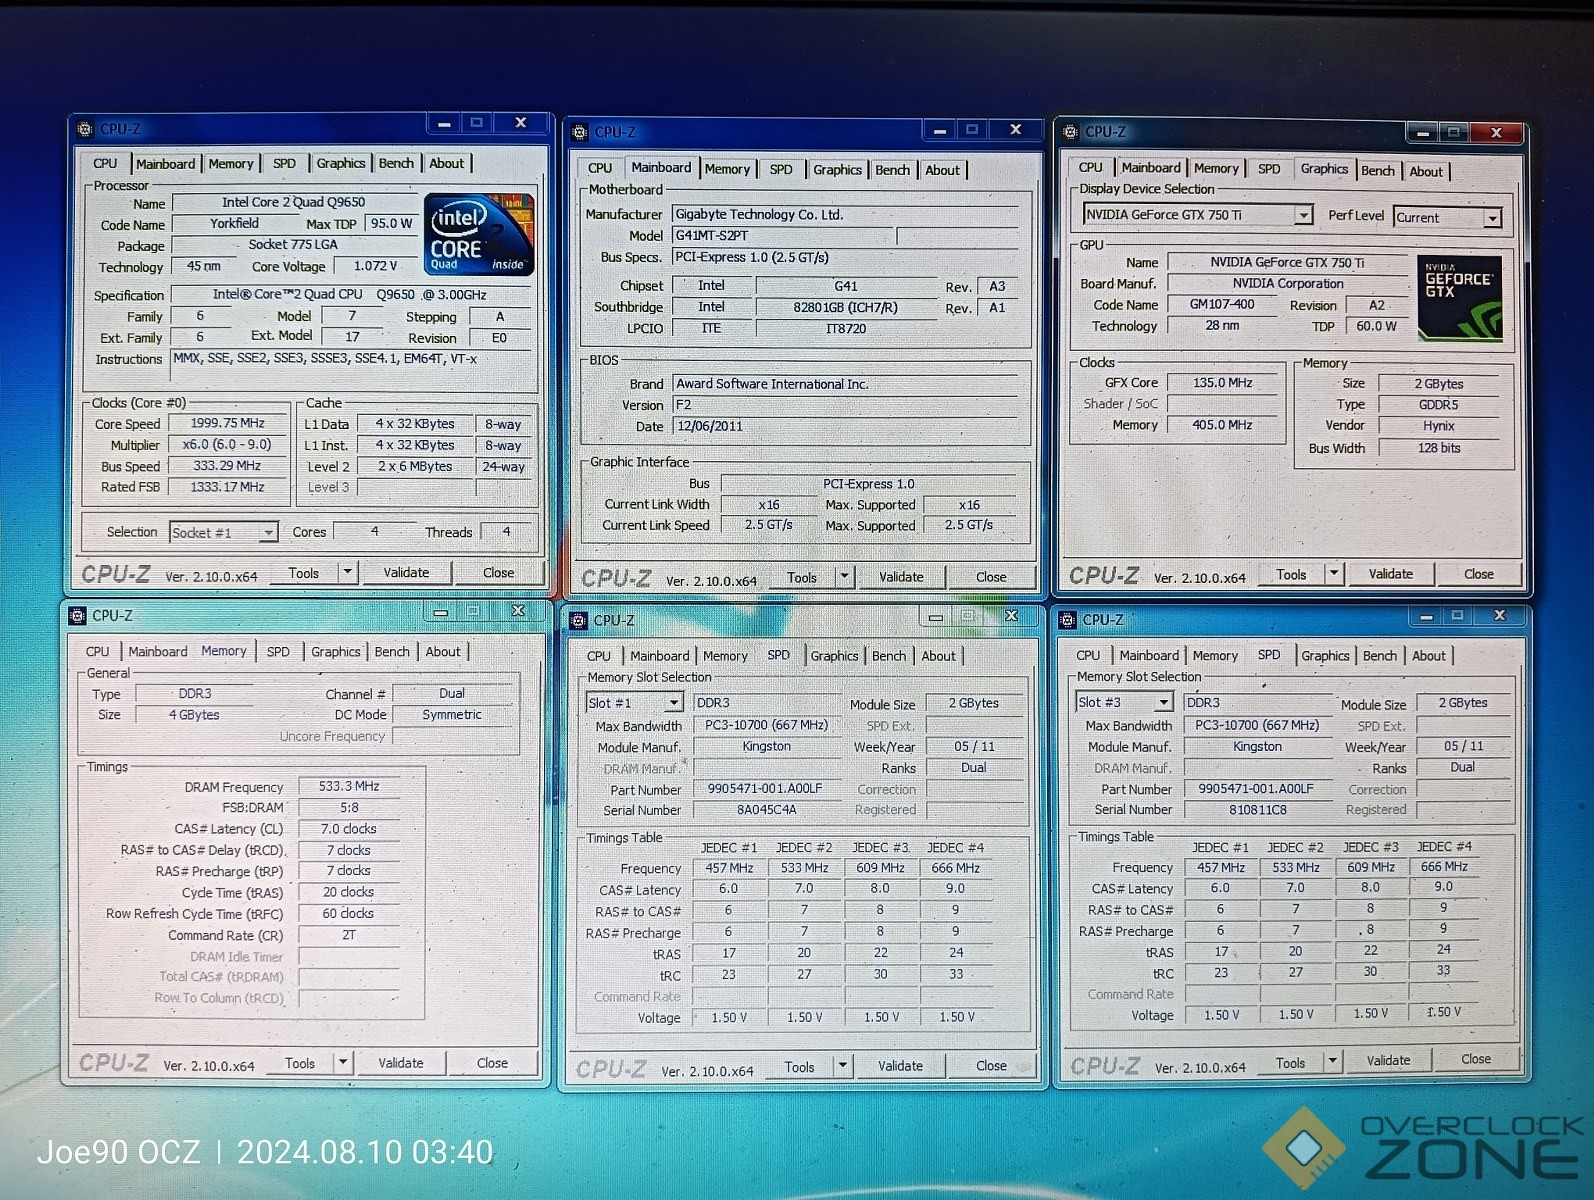Click the CPU-Z title icon in the Graphics window
Screen dimensions: 1594x1200
coord(1070,132)
